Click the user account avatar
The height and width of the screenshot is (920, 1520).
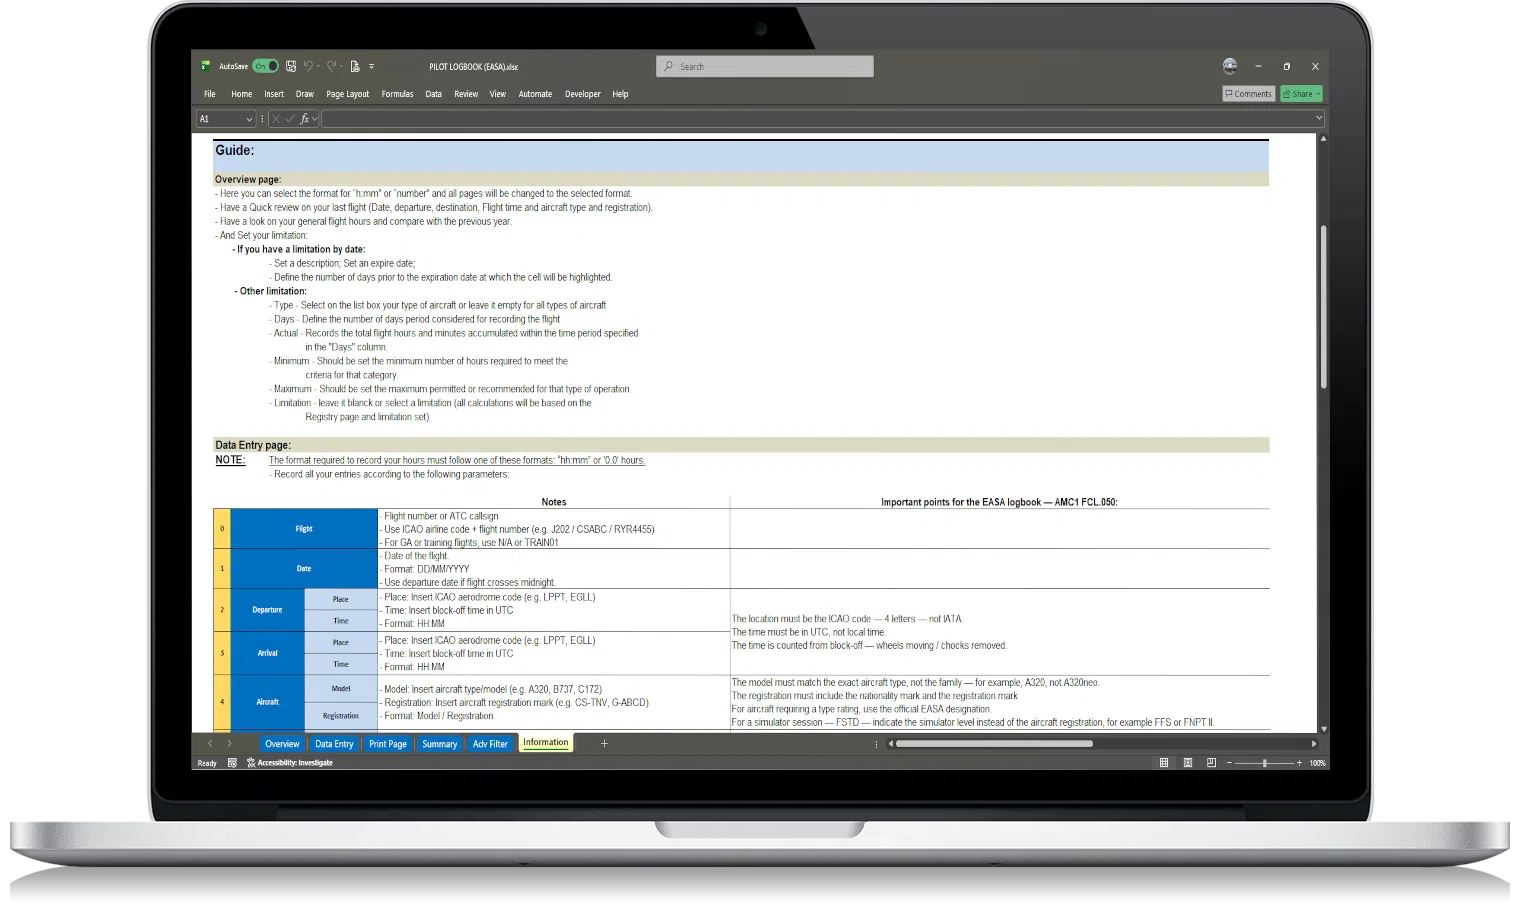click(1230, 66)
